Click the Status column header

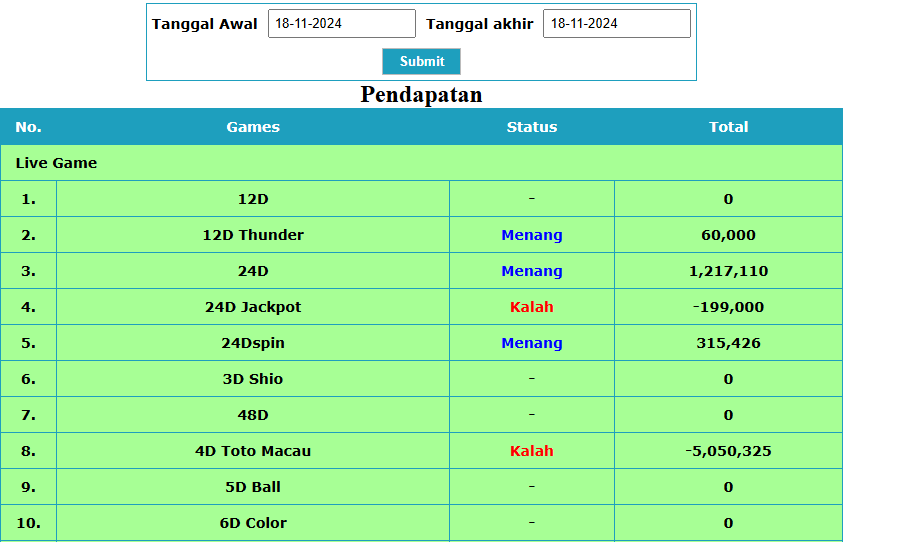pos(532,127)
